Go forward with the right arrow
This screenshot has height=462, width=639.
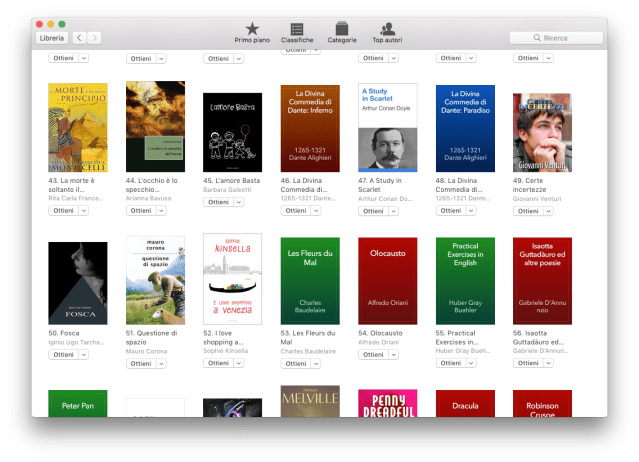(x=94, y=38)
